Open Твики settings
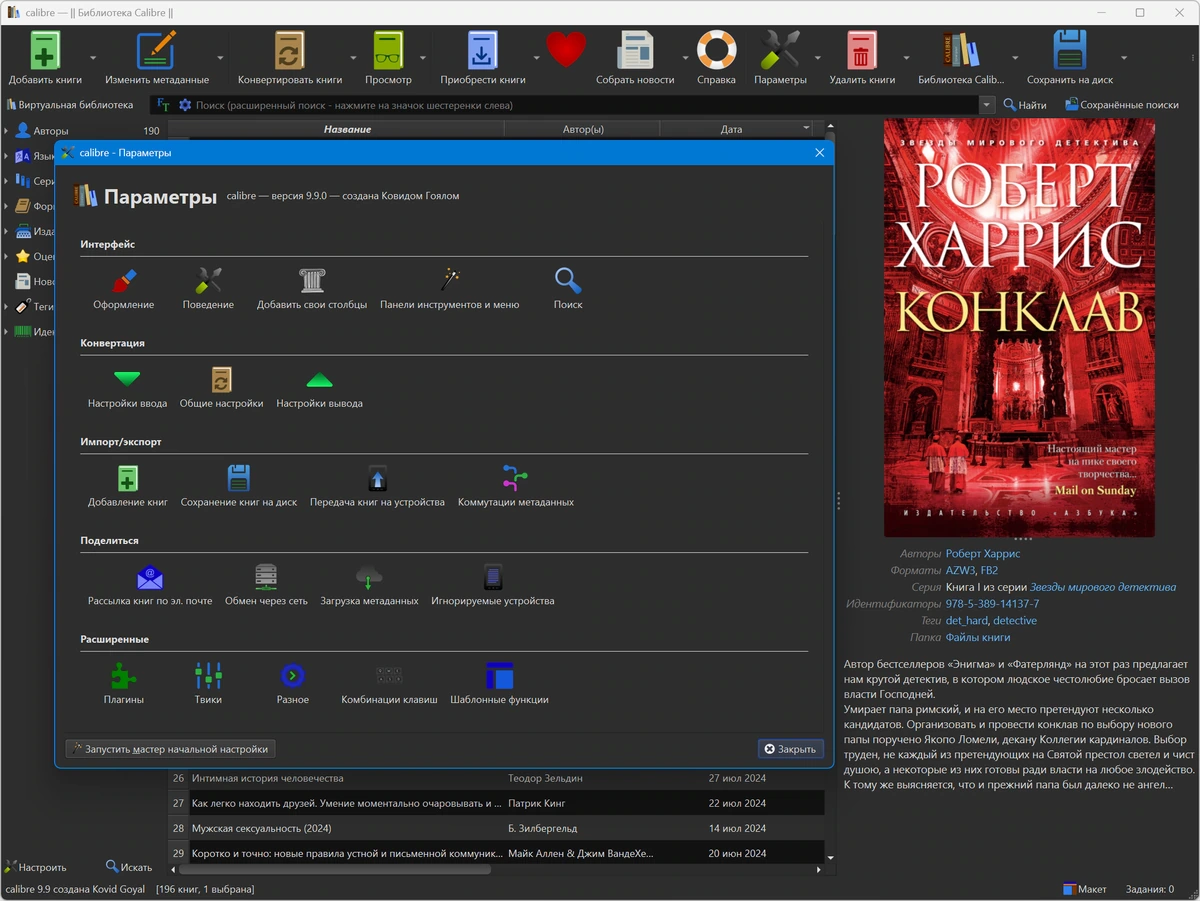This screenshot has height=901, width=1200. (208, 684)
